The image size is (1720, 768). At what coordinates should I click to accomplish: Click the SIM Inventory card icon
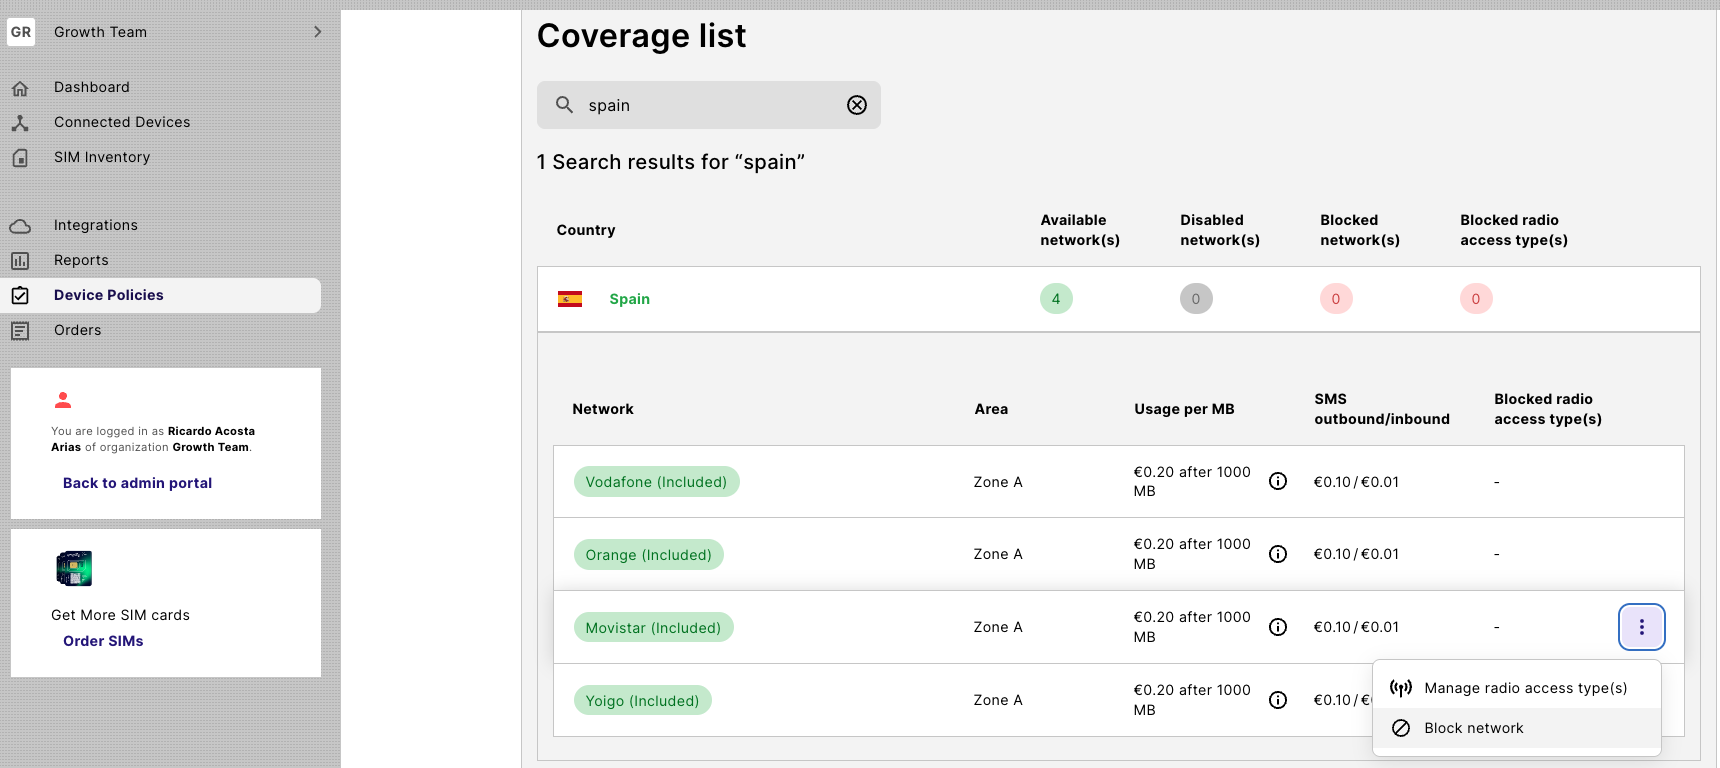(x=20, y=158)
